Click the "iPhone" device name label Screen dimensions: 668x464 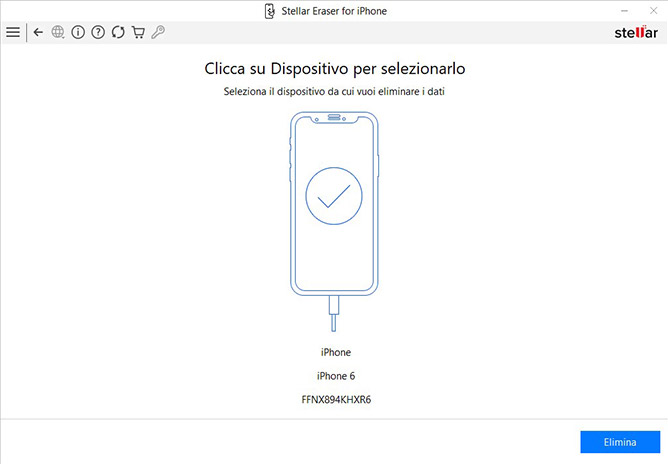[336, 352]
